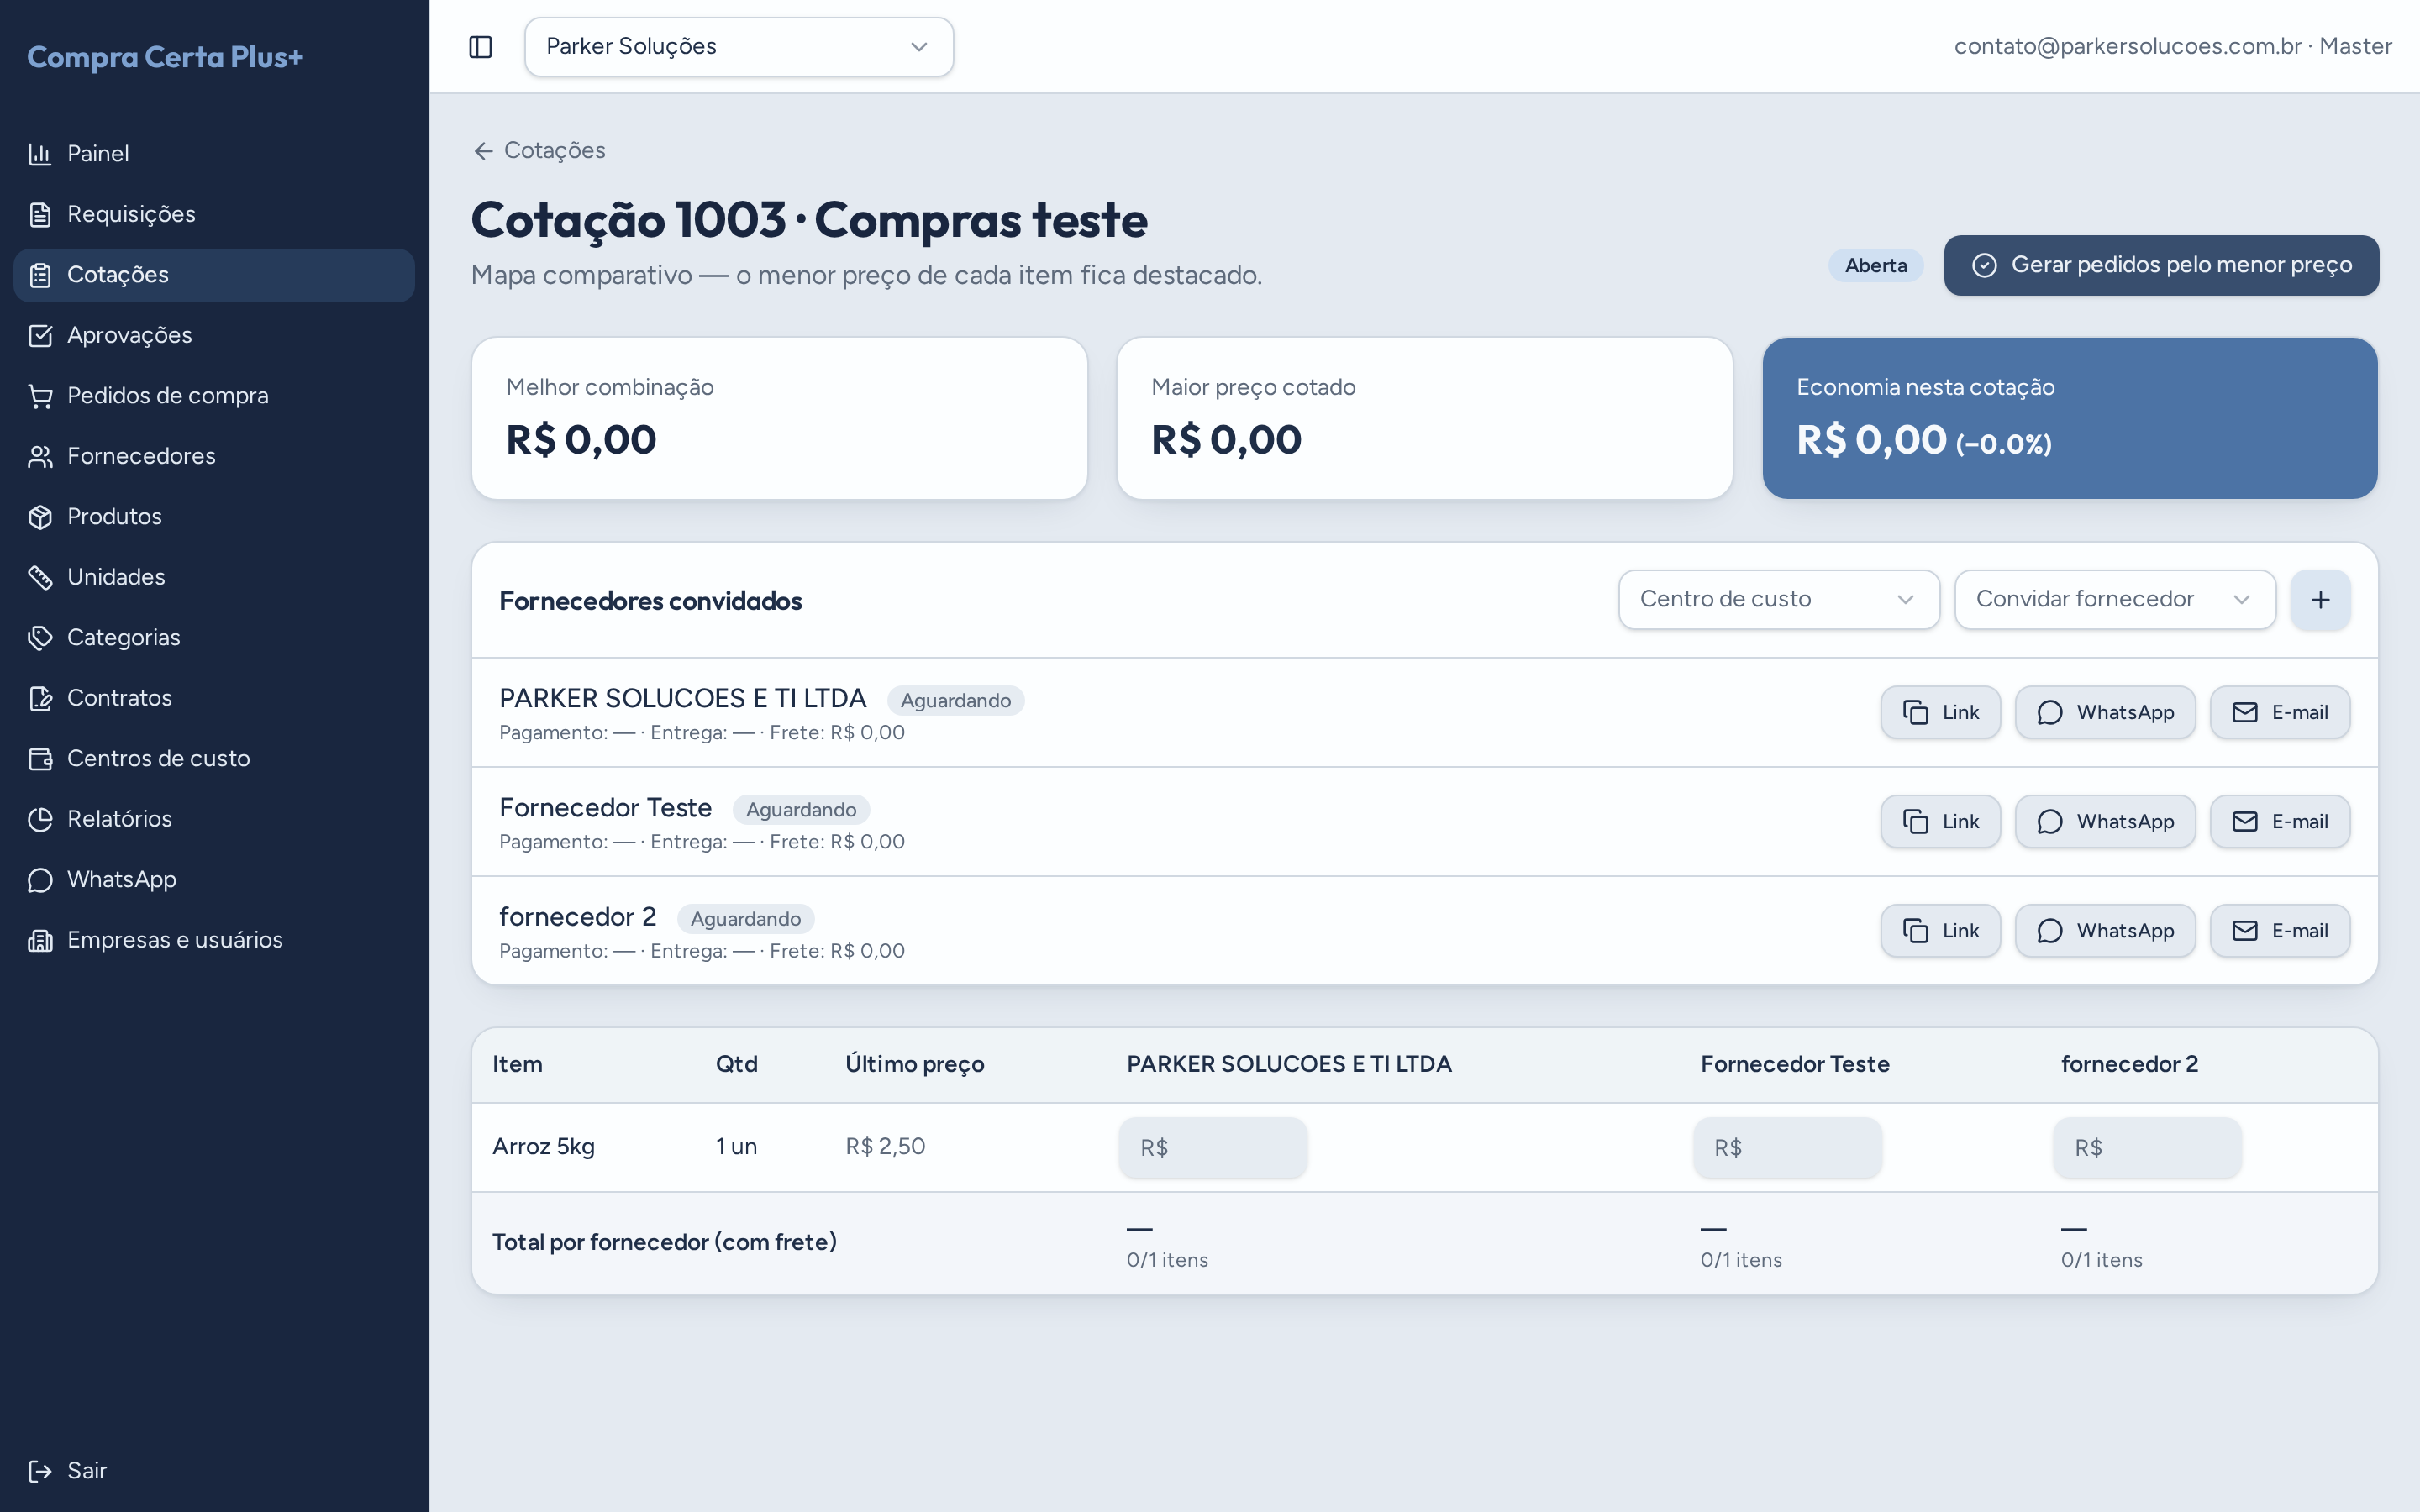
Task: Click the sidebar WhatsApp chat icon
Action: (x=40, y=880)
